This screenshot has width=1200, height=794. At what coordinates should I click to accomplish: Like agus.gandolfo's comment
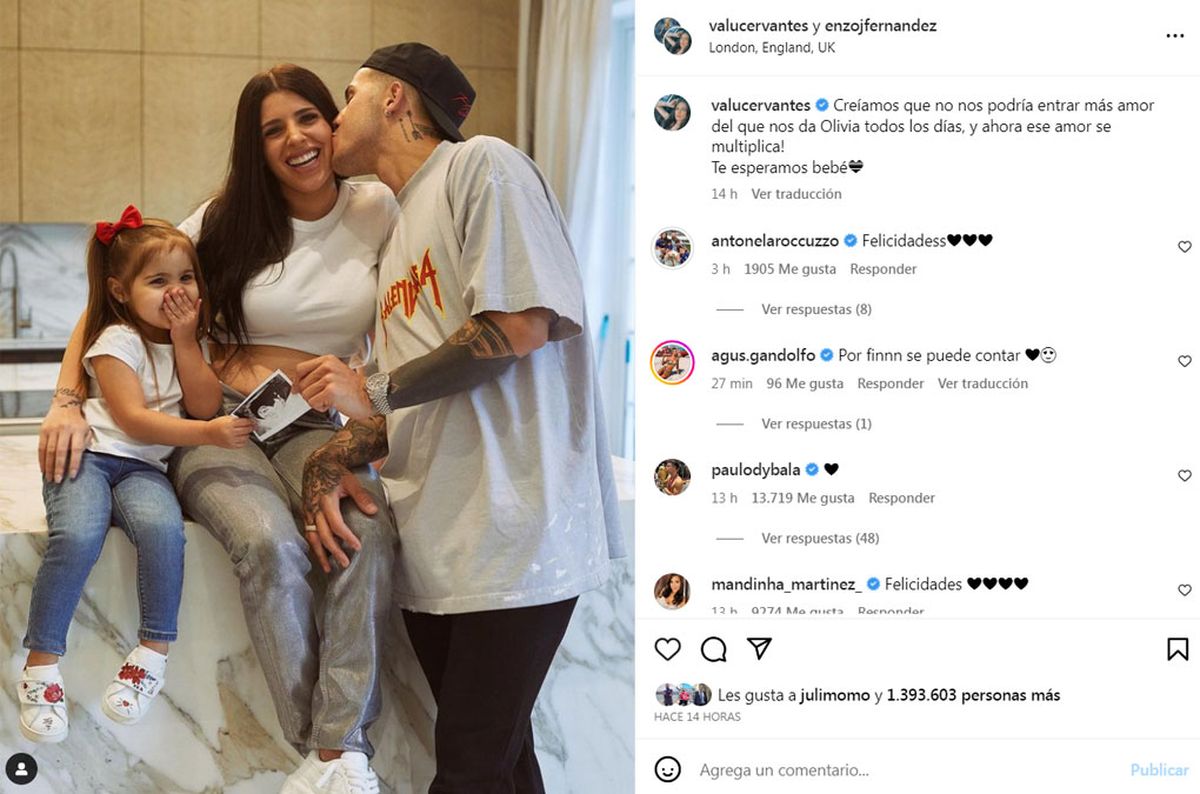tap(1185, 361)
